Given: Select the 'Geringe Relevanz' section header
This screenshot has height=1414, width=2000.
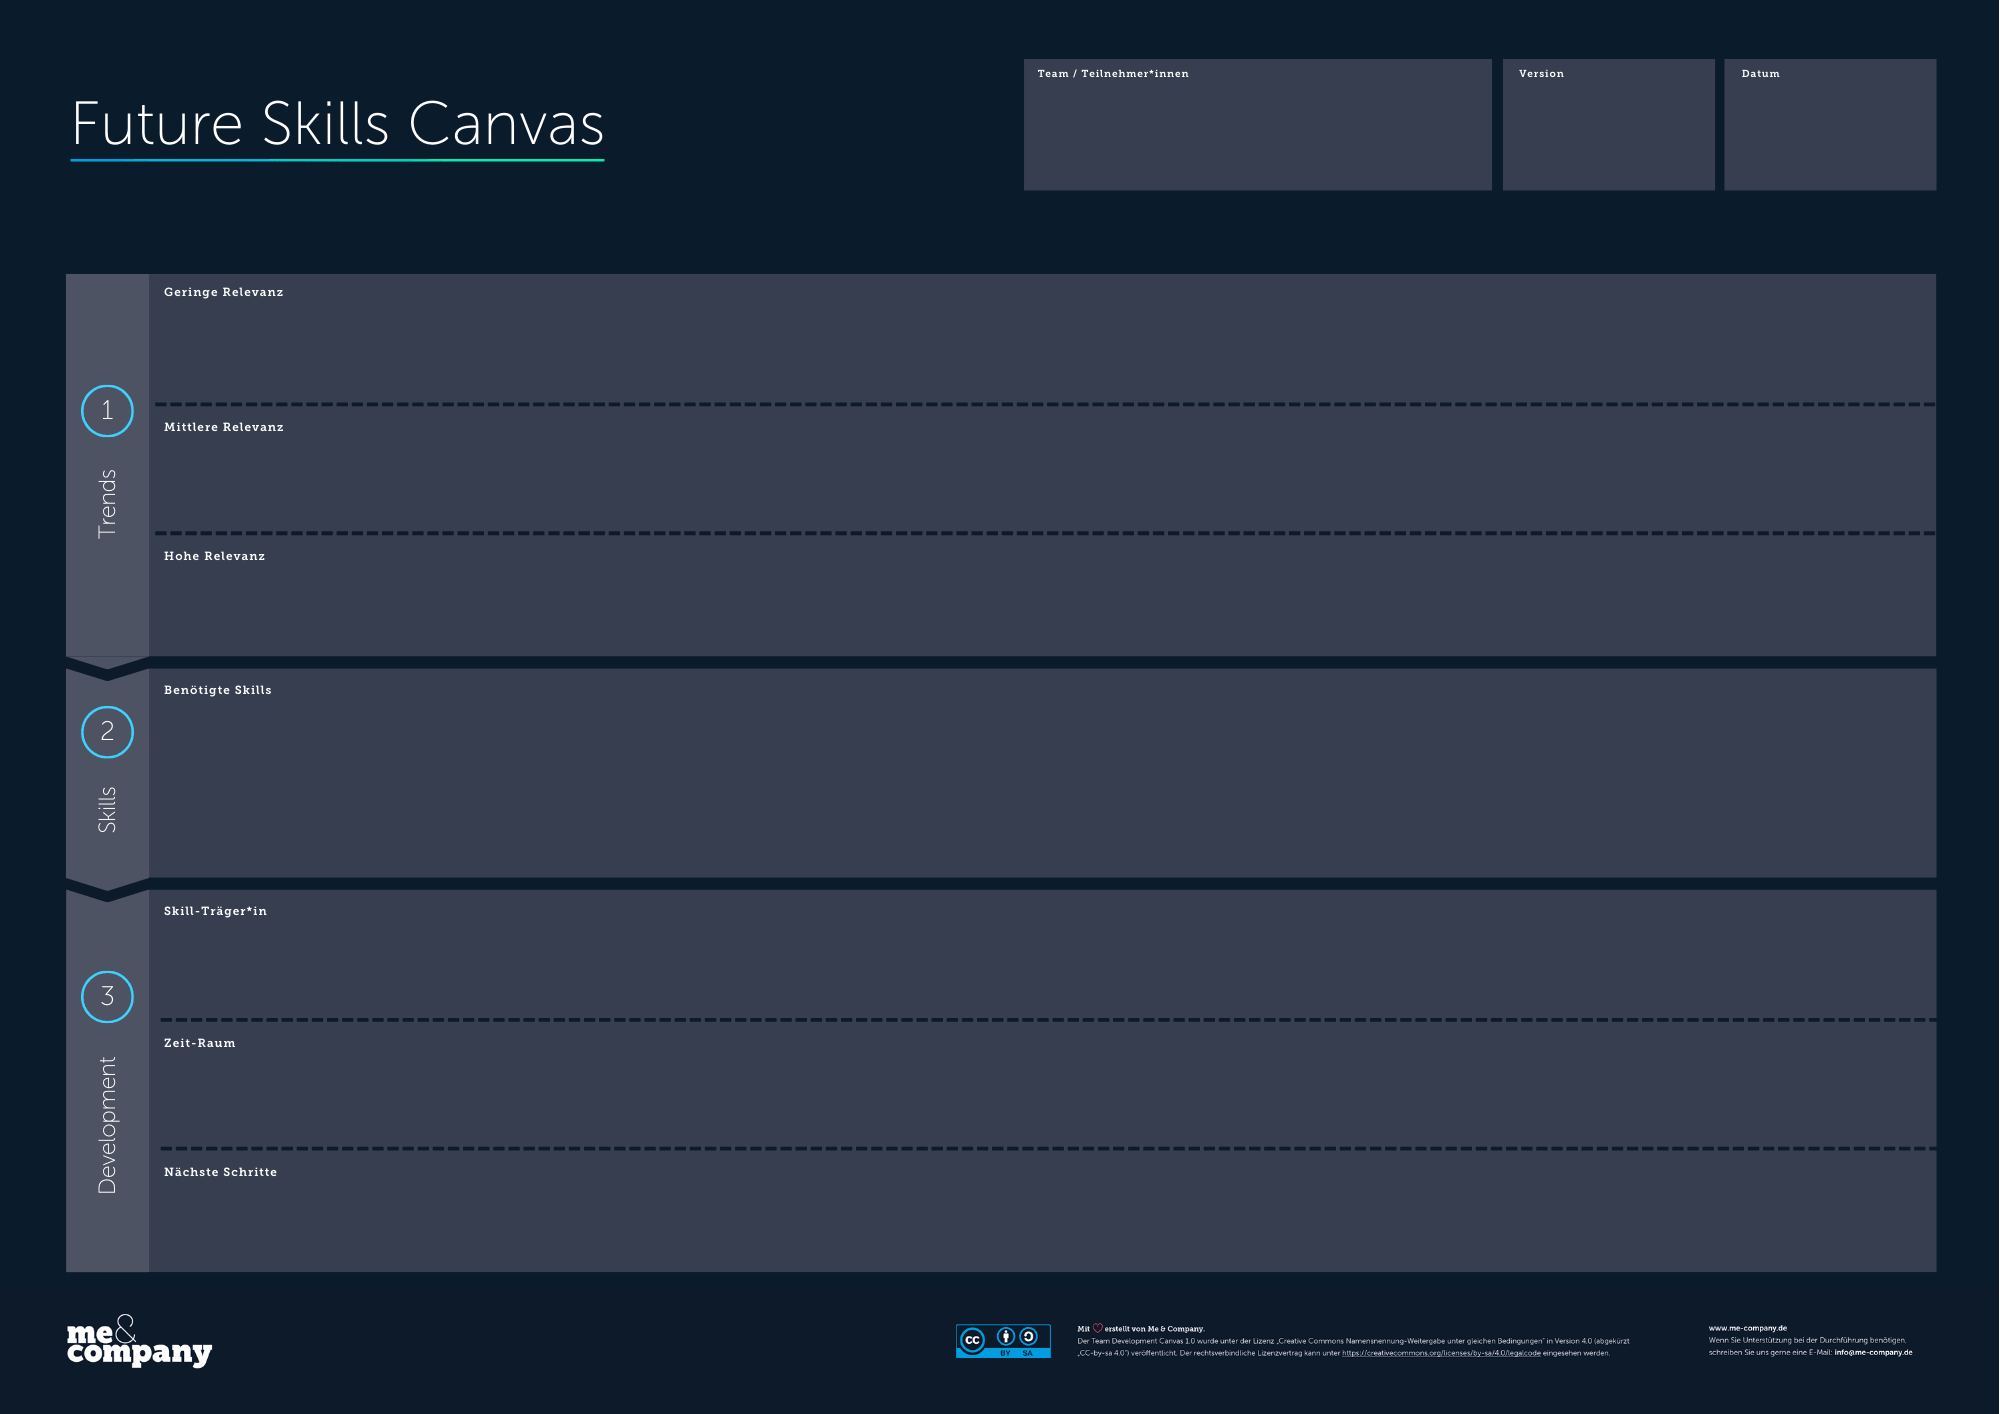Looking at the screenshot, I should click(222, 292).
